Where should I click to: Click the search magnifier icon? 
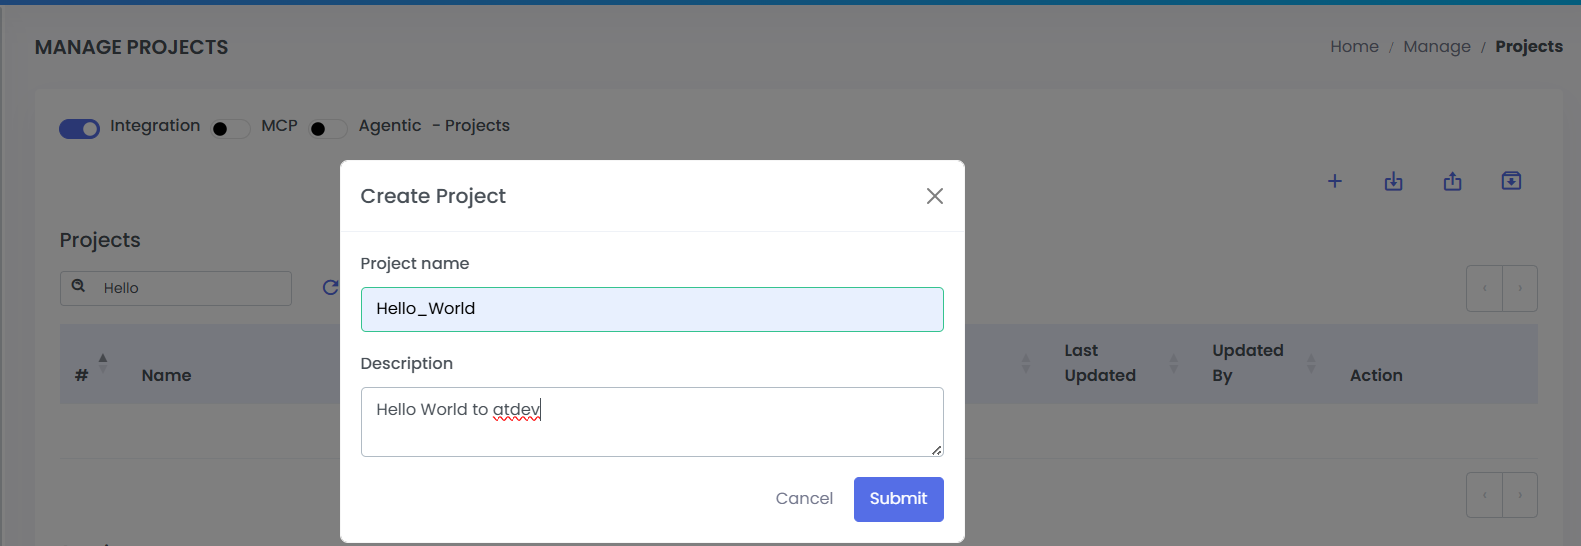pos(78,287)
